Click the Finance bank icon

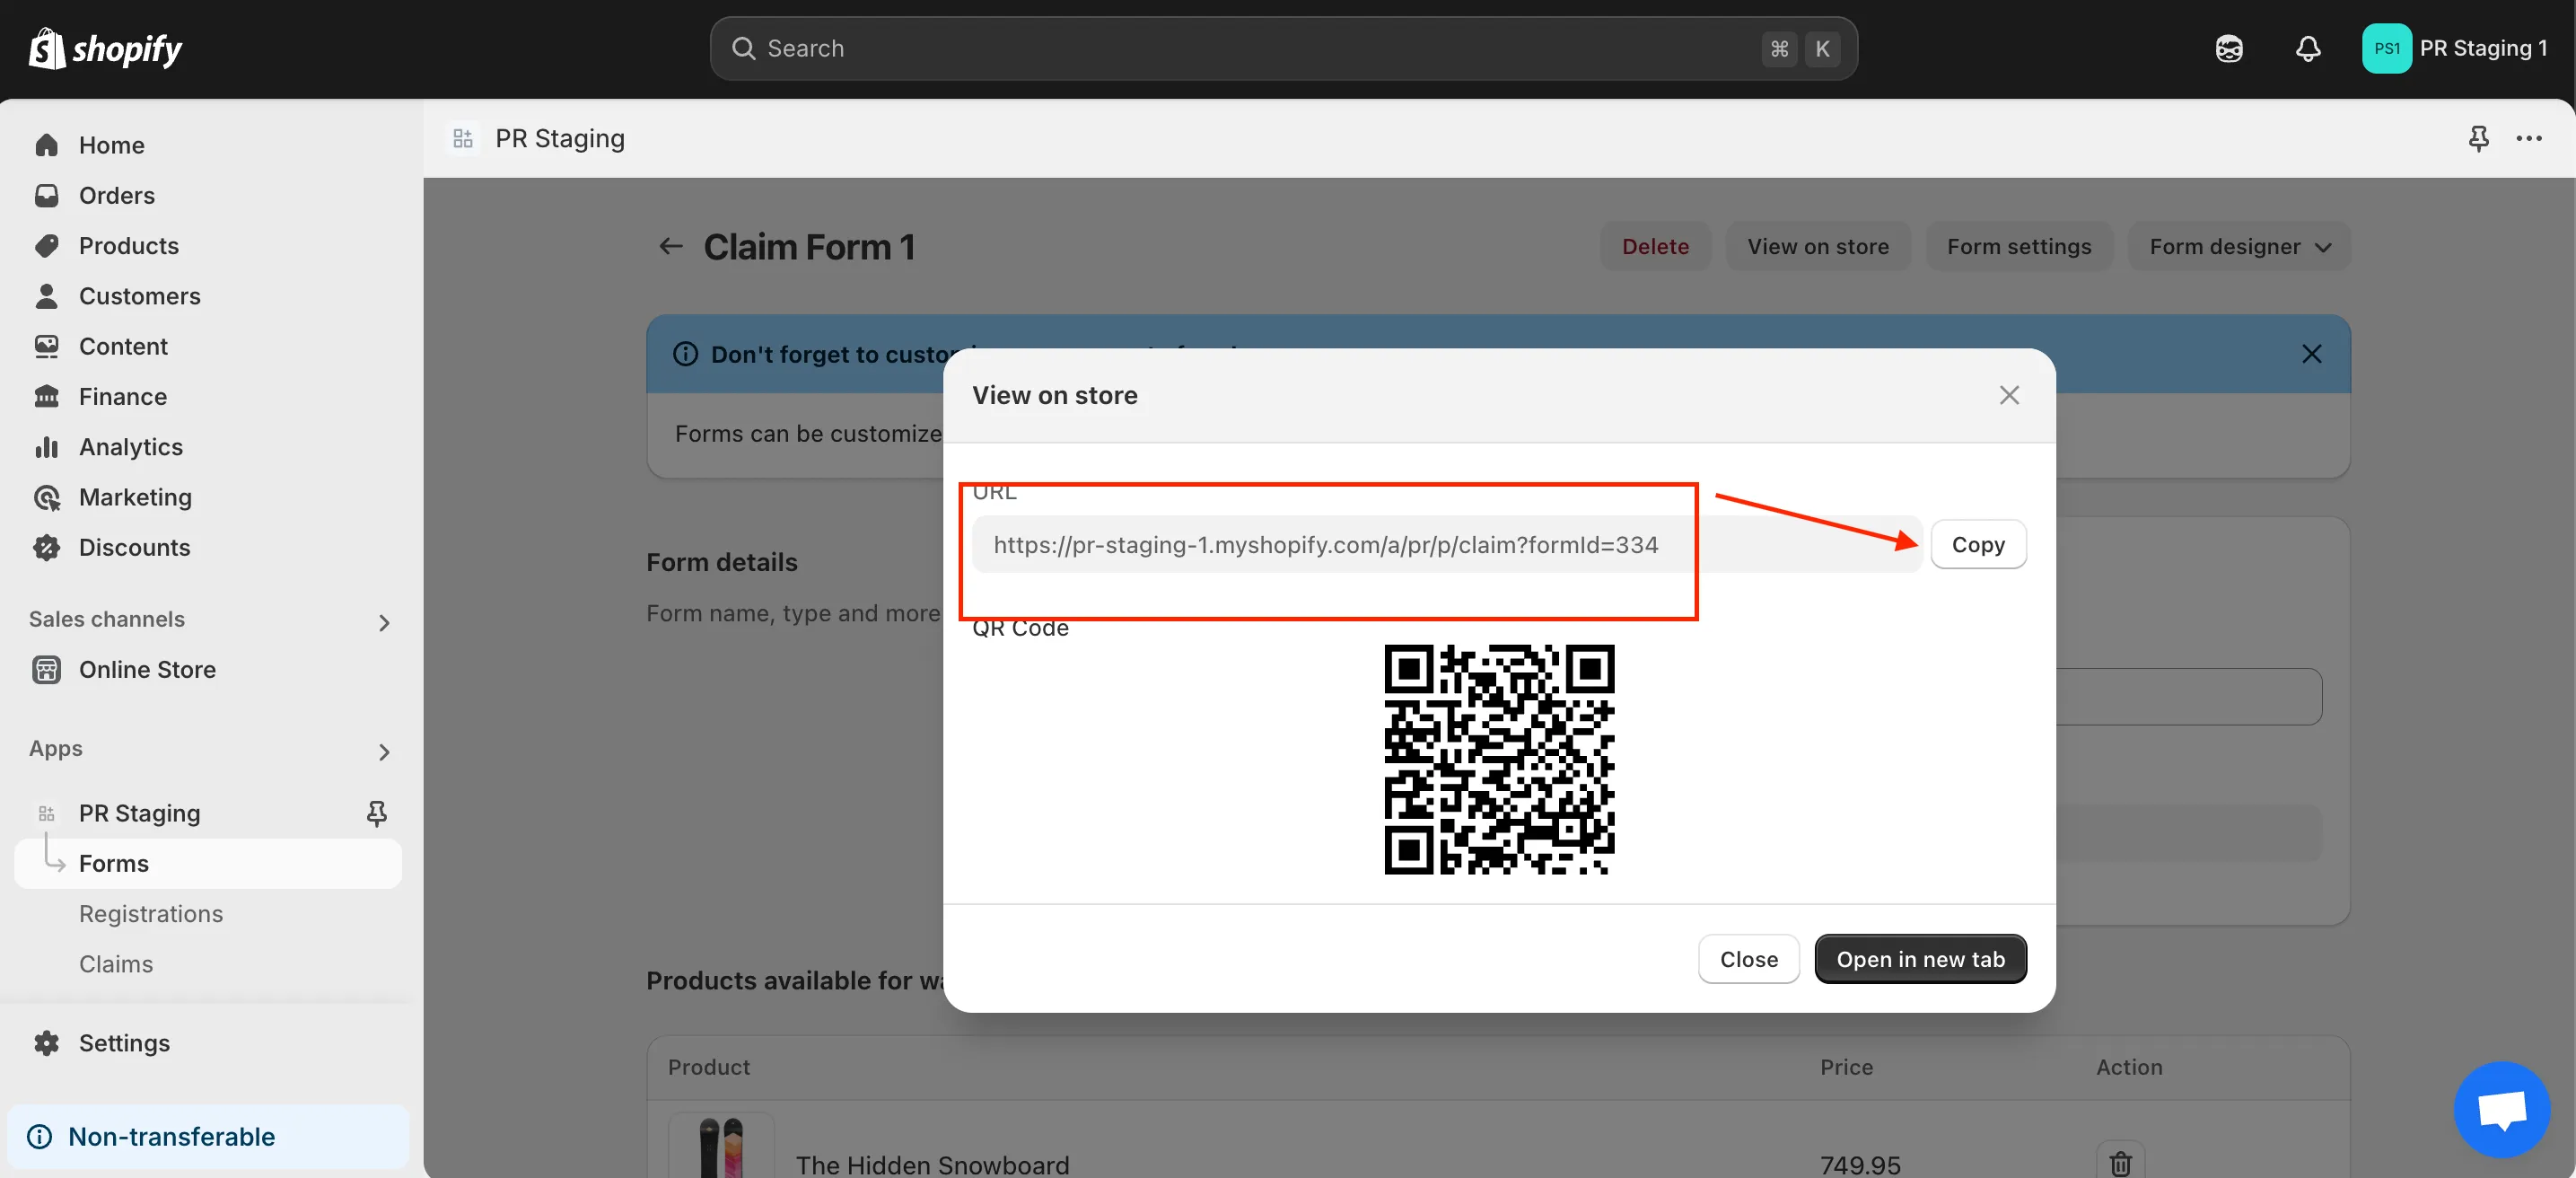(46, 396)
